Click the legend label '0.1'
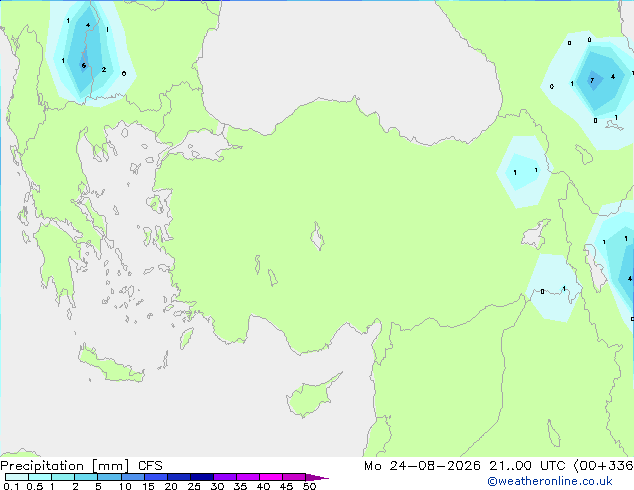The height and width of the screenshot is (490, 634). pos(11,486)
